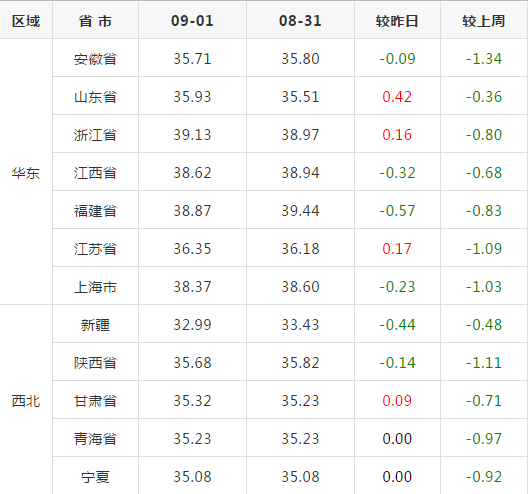
Task: Select the 省市 column header
Action: coord(95,21)
